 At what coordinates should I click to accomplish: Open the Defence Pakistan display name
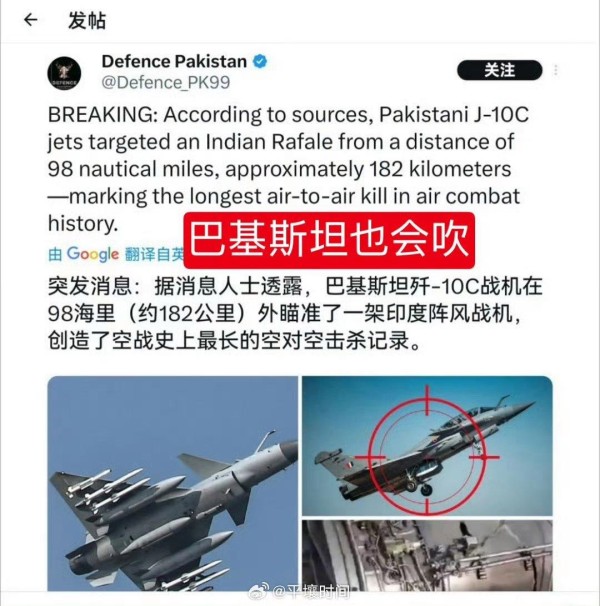click(174, 61)
